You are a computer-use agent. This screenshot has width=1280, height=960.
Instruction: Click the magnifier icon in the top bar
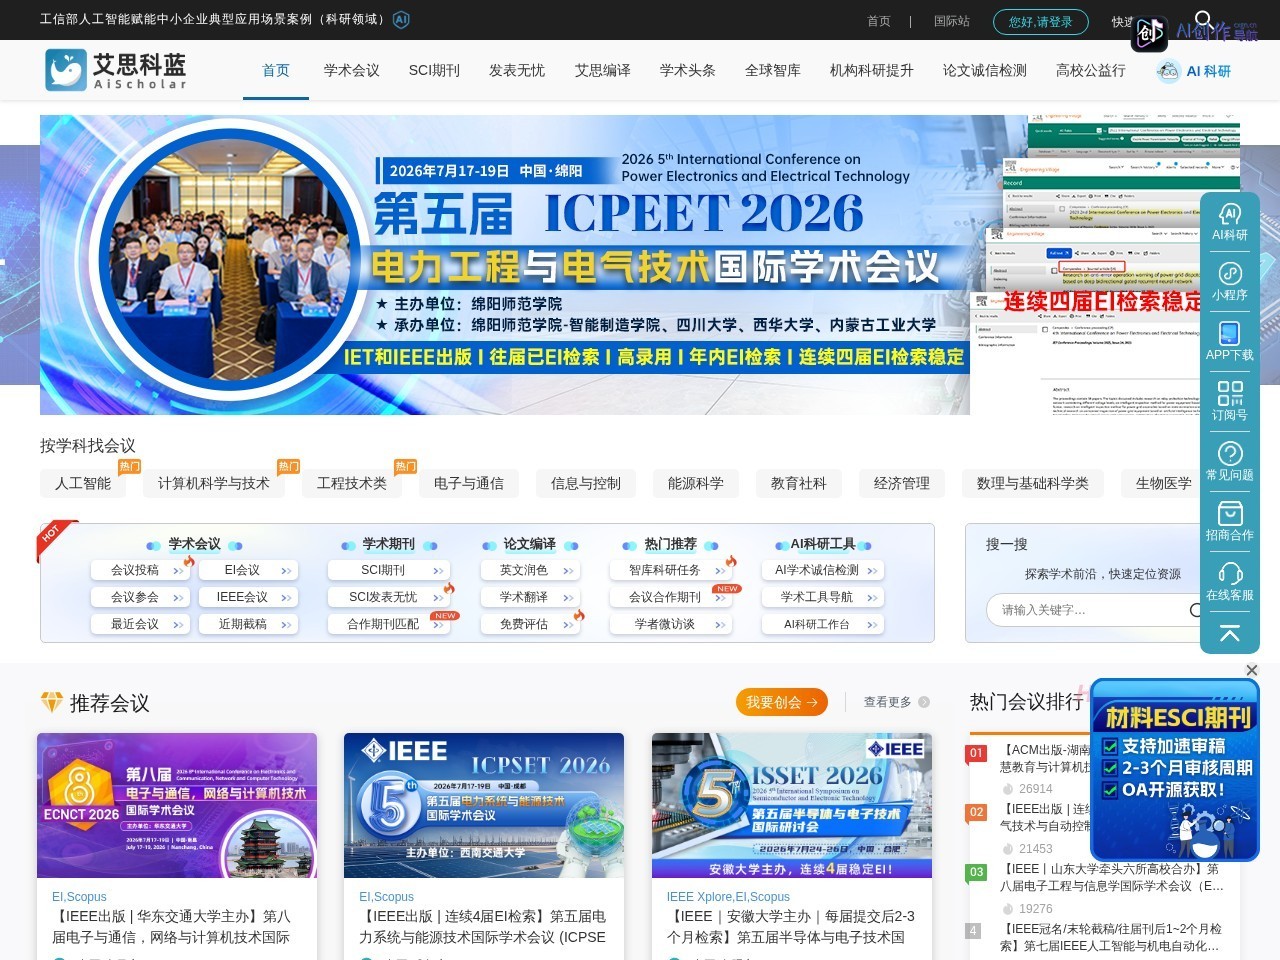[x=1204, y=19]
